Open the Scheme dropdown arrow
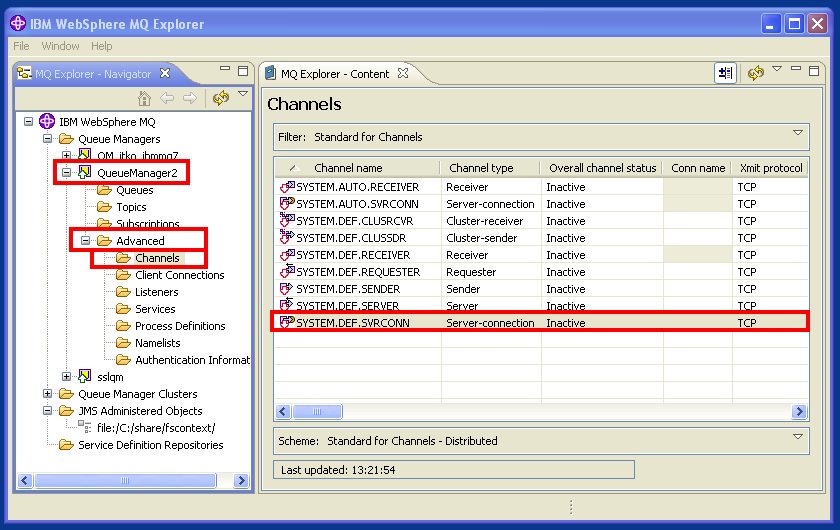Image resolution: width=840 pixels, height=530 pixels. [x=798, y=436]
